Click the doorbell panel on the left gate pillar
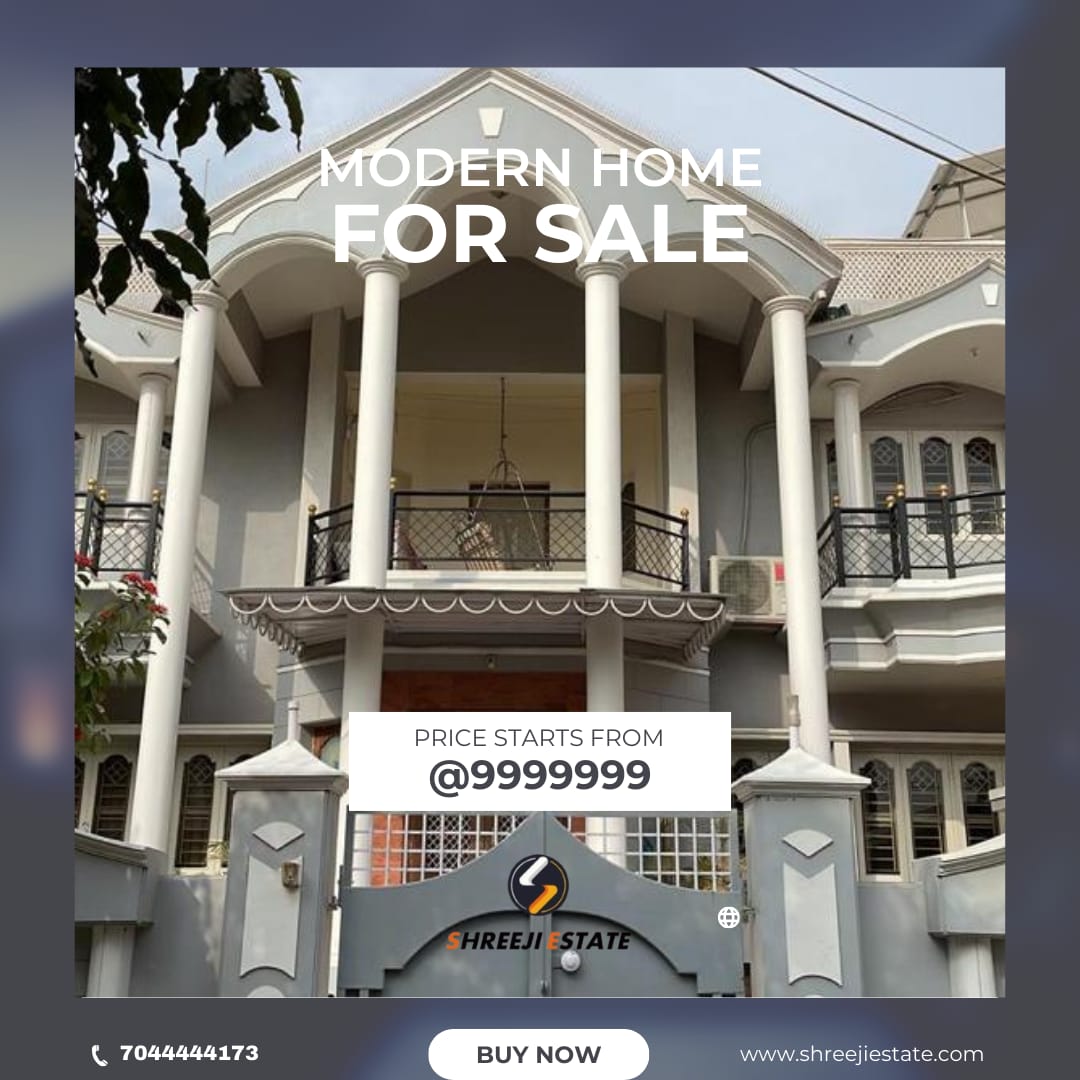Viewport: 1080px width, 1080px height. click(291, 873)
